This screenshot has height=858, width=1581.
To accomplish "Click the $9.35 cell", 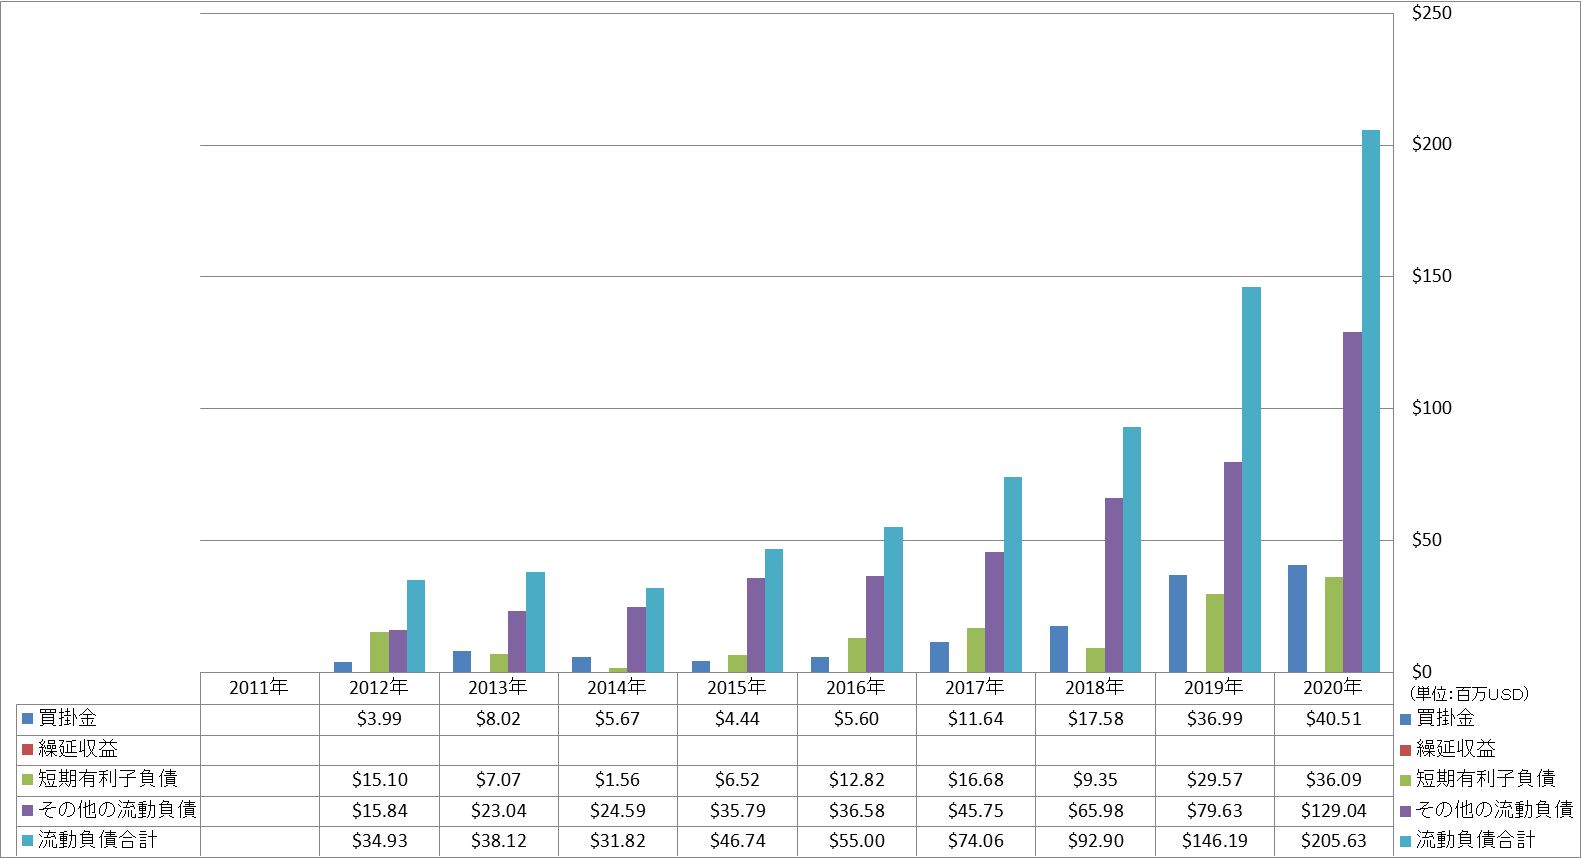I will [x=1095, y=779].
